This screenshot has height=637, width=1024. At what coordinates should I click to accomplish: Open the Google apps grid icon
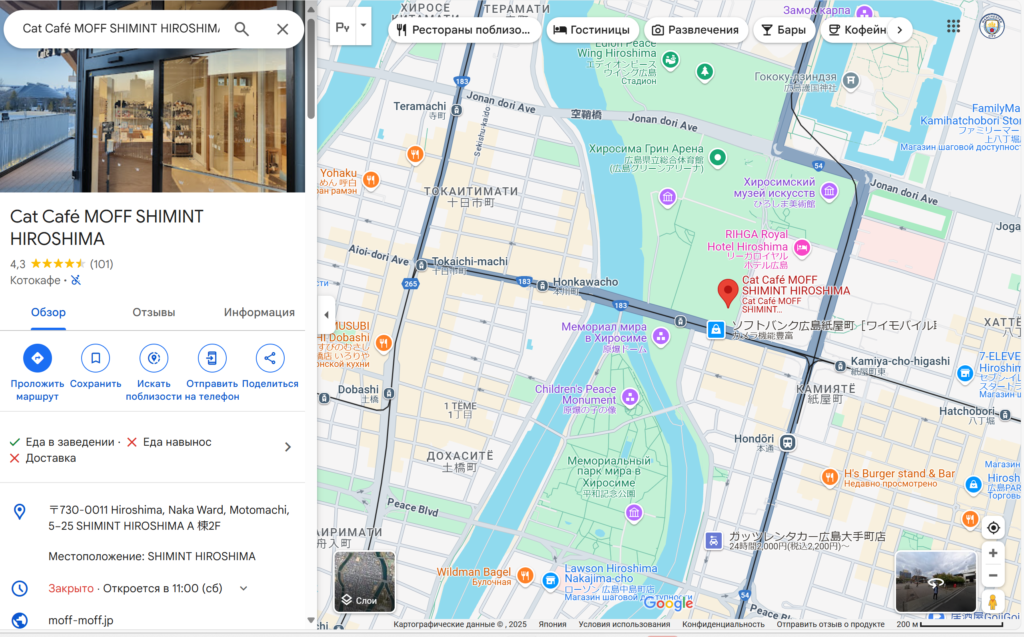(x=953, y=26)
